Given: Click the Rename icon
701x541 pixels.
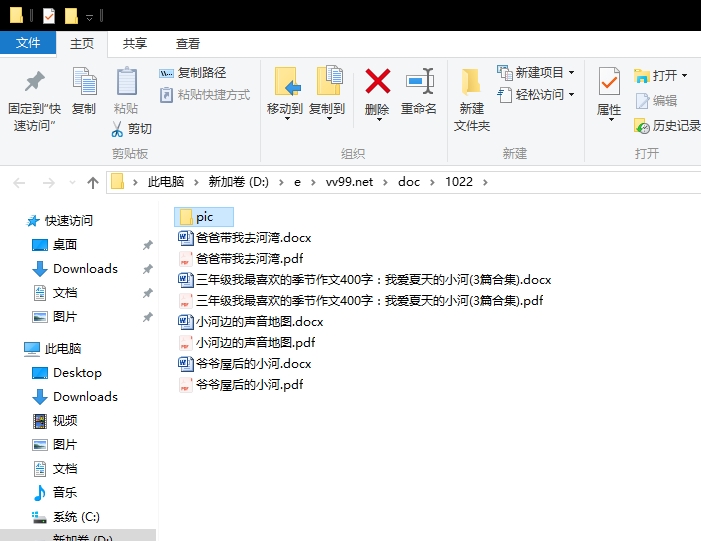Looking at the screenshot, I should click(x=420, y=81).
